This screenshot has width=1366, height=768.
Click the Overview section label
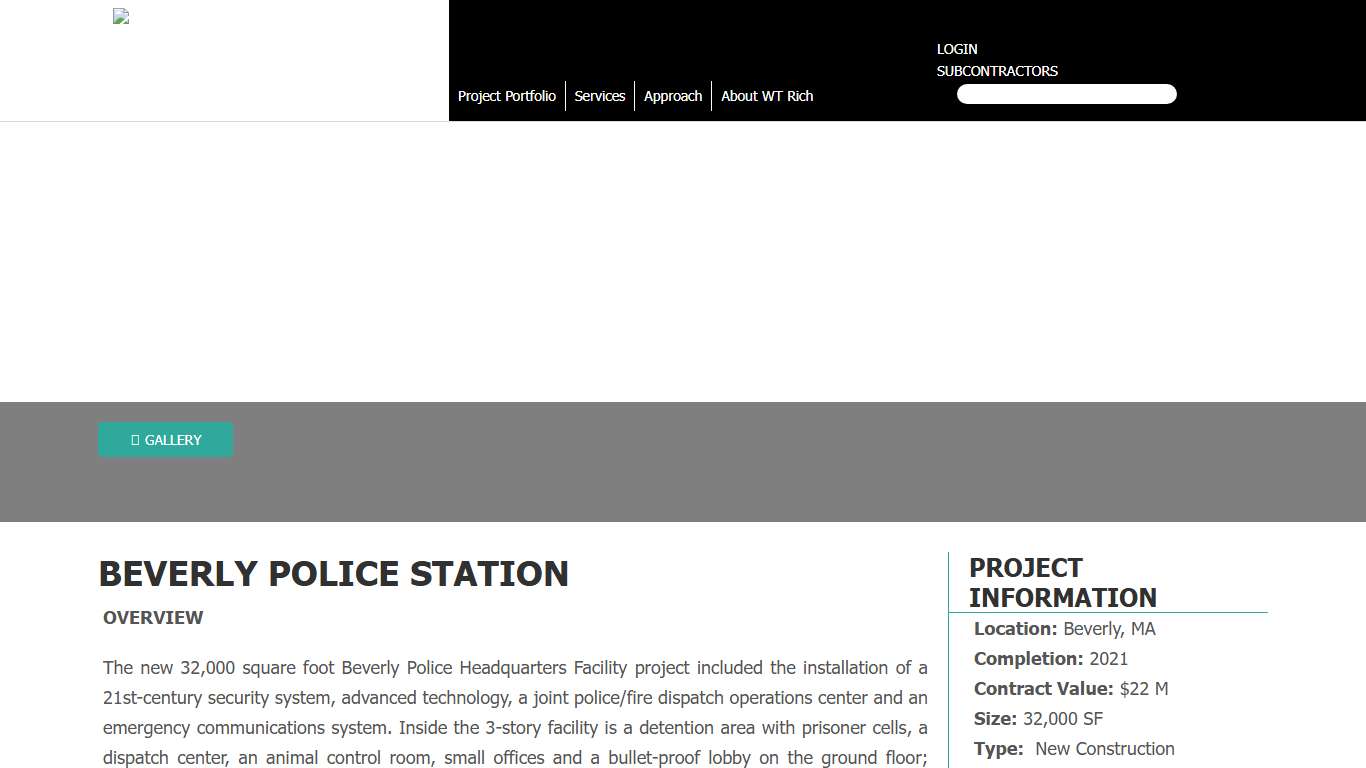click(x=153, y=618)
